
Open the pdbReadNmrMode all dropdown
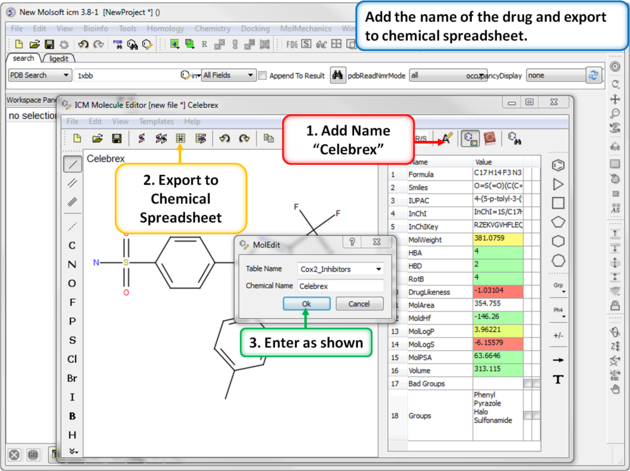pyautogui.click(x=448, y=75)
